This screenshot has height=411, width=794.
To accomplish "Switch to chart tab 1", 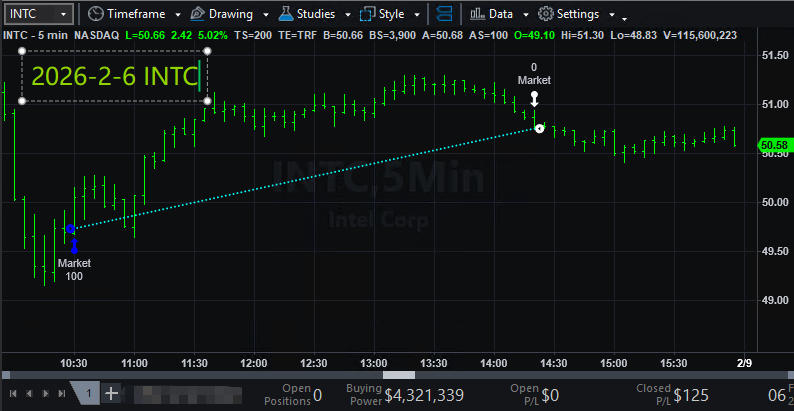I will 88,393.
